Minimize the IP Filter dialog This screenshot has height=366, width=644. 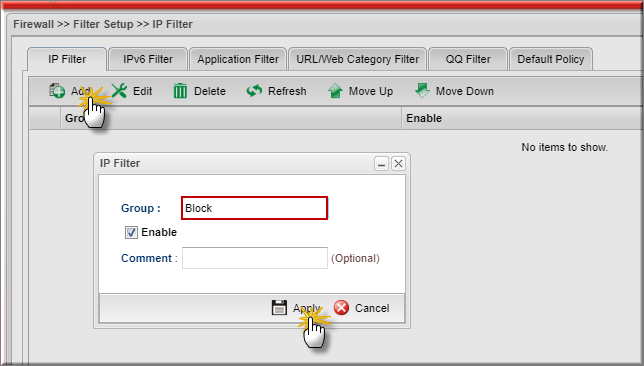tap(381, 163)
